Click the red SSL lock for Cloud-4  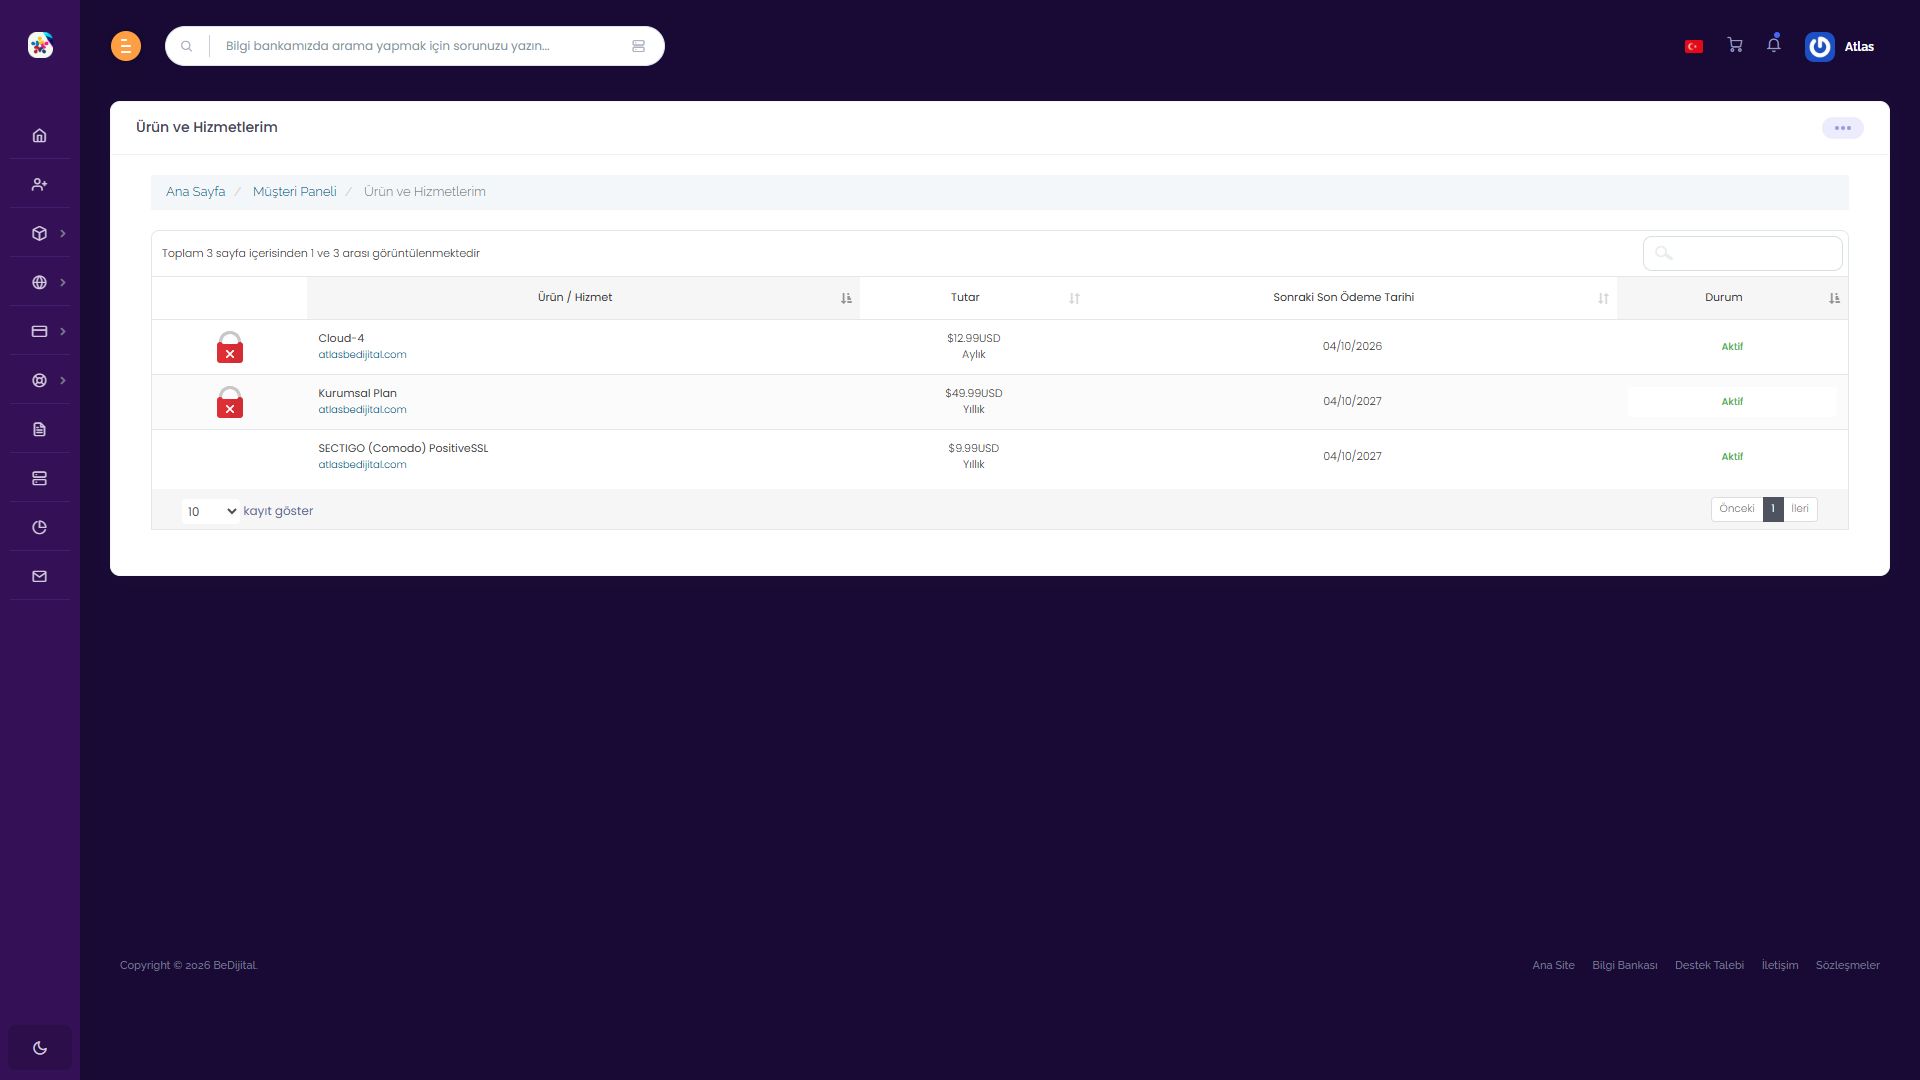point(230,347)
